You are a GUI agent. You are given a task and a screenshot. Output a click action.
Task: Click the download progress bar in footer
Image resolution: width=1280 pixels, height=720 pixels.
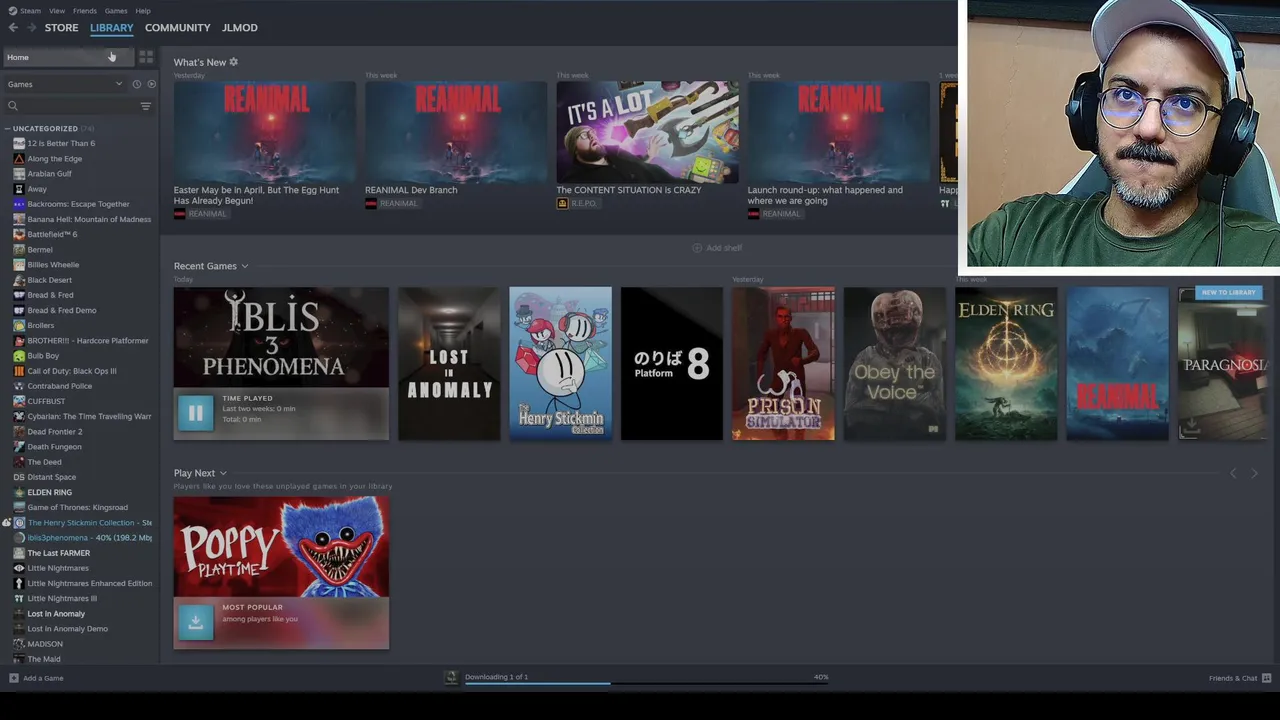[x=647, y=684]
